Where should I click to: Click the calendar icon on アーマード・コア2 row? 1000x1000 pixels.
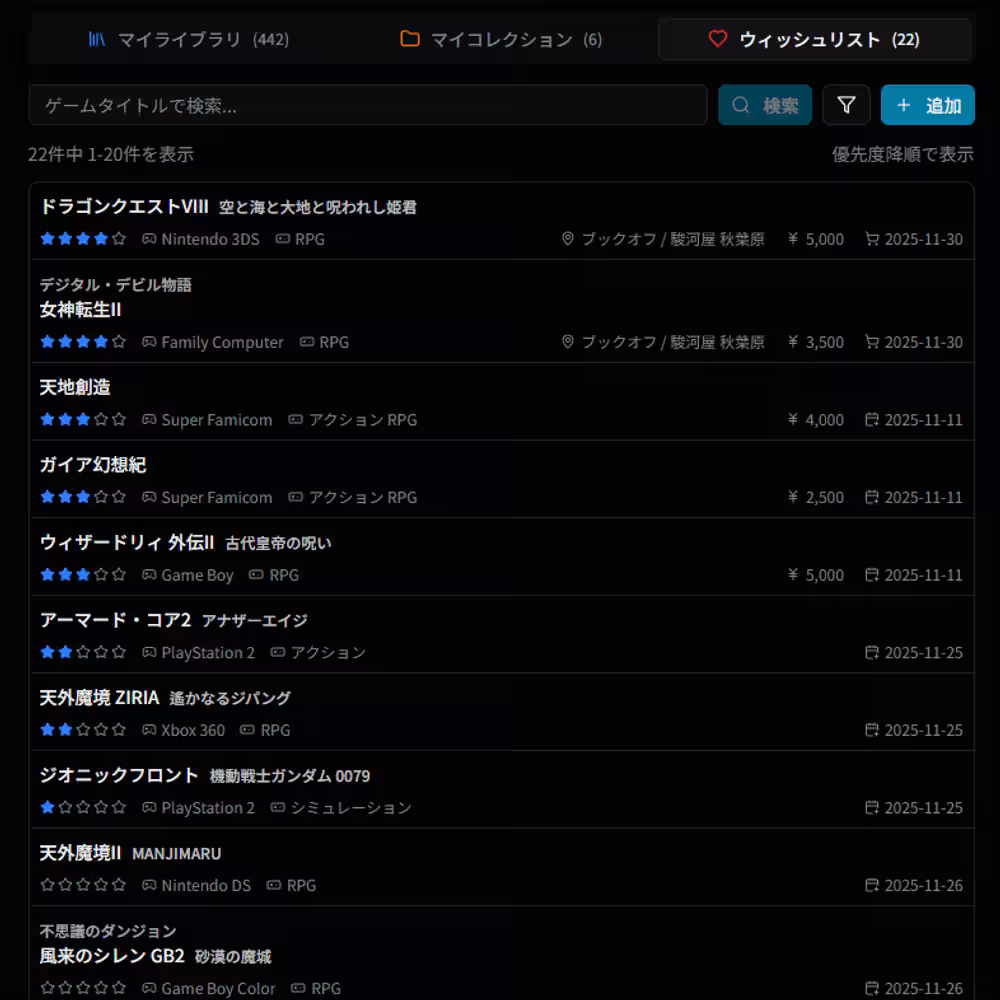(871, 652)
